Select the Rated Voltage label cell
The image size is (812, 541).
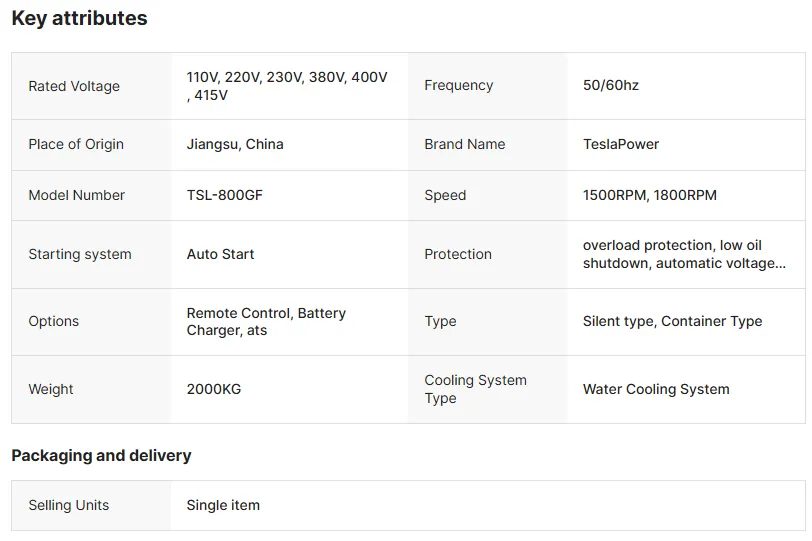[x=91, y=86]
